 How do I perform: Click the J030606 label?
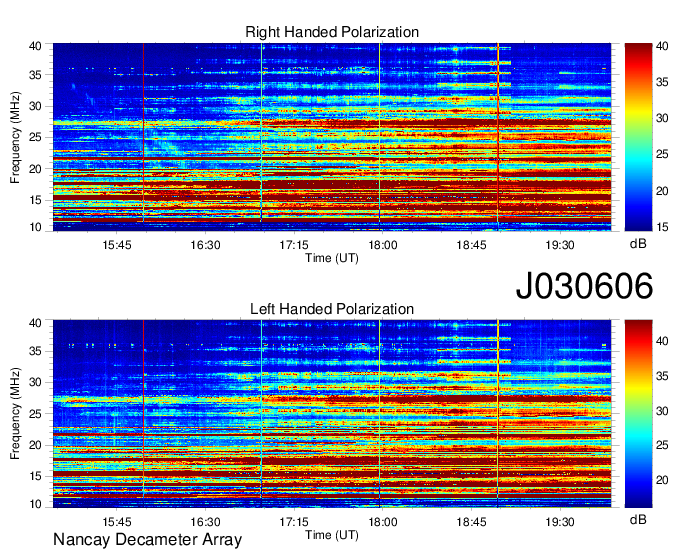click(584, 286)
